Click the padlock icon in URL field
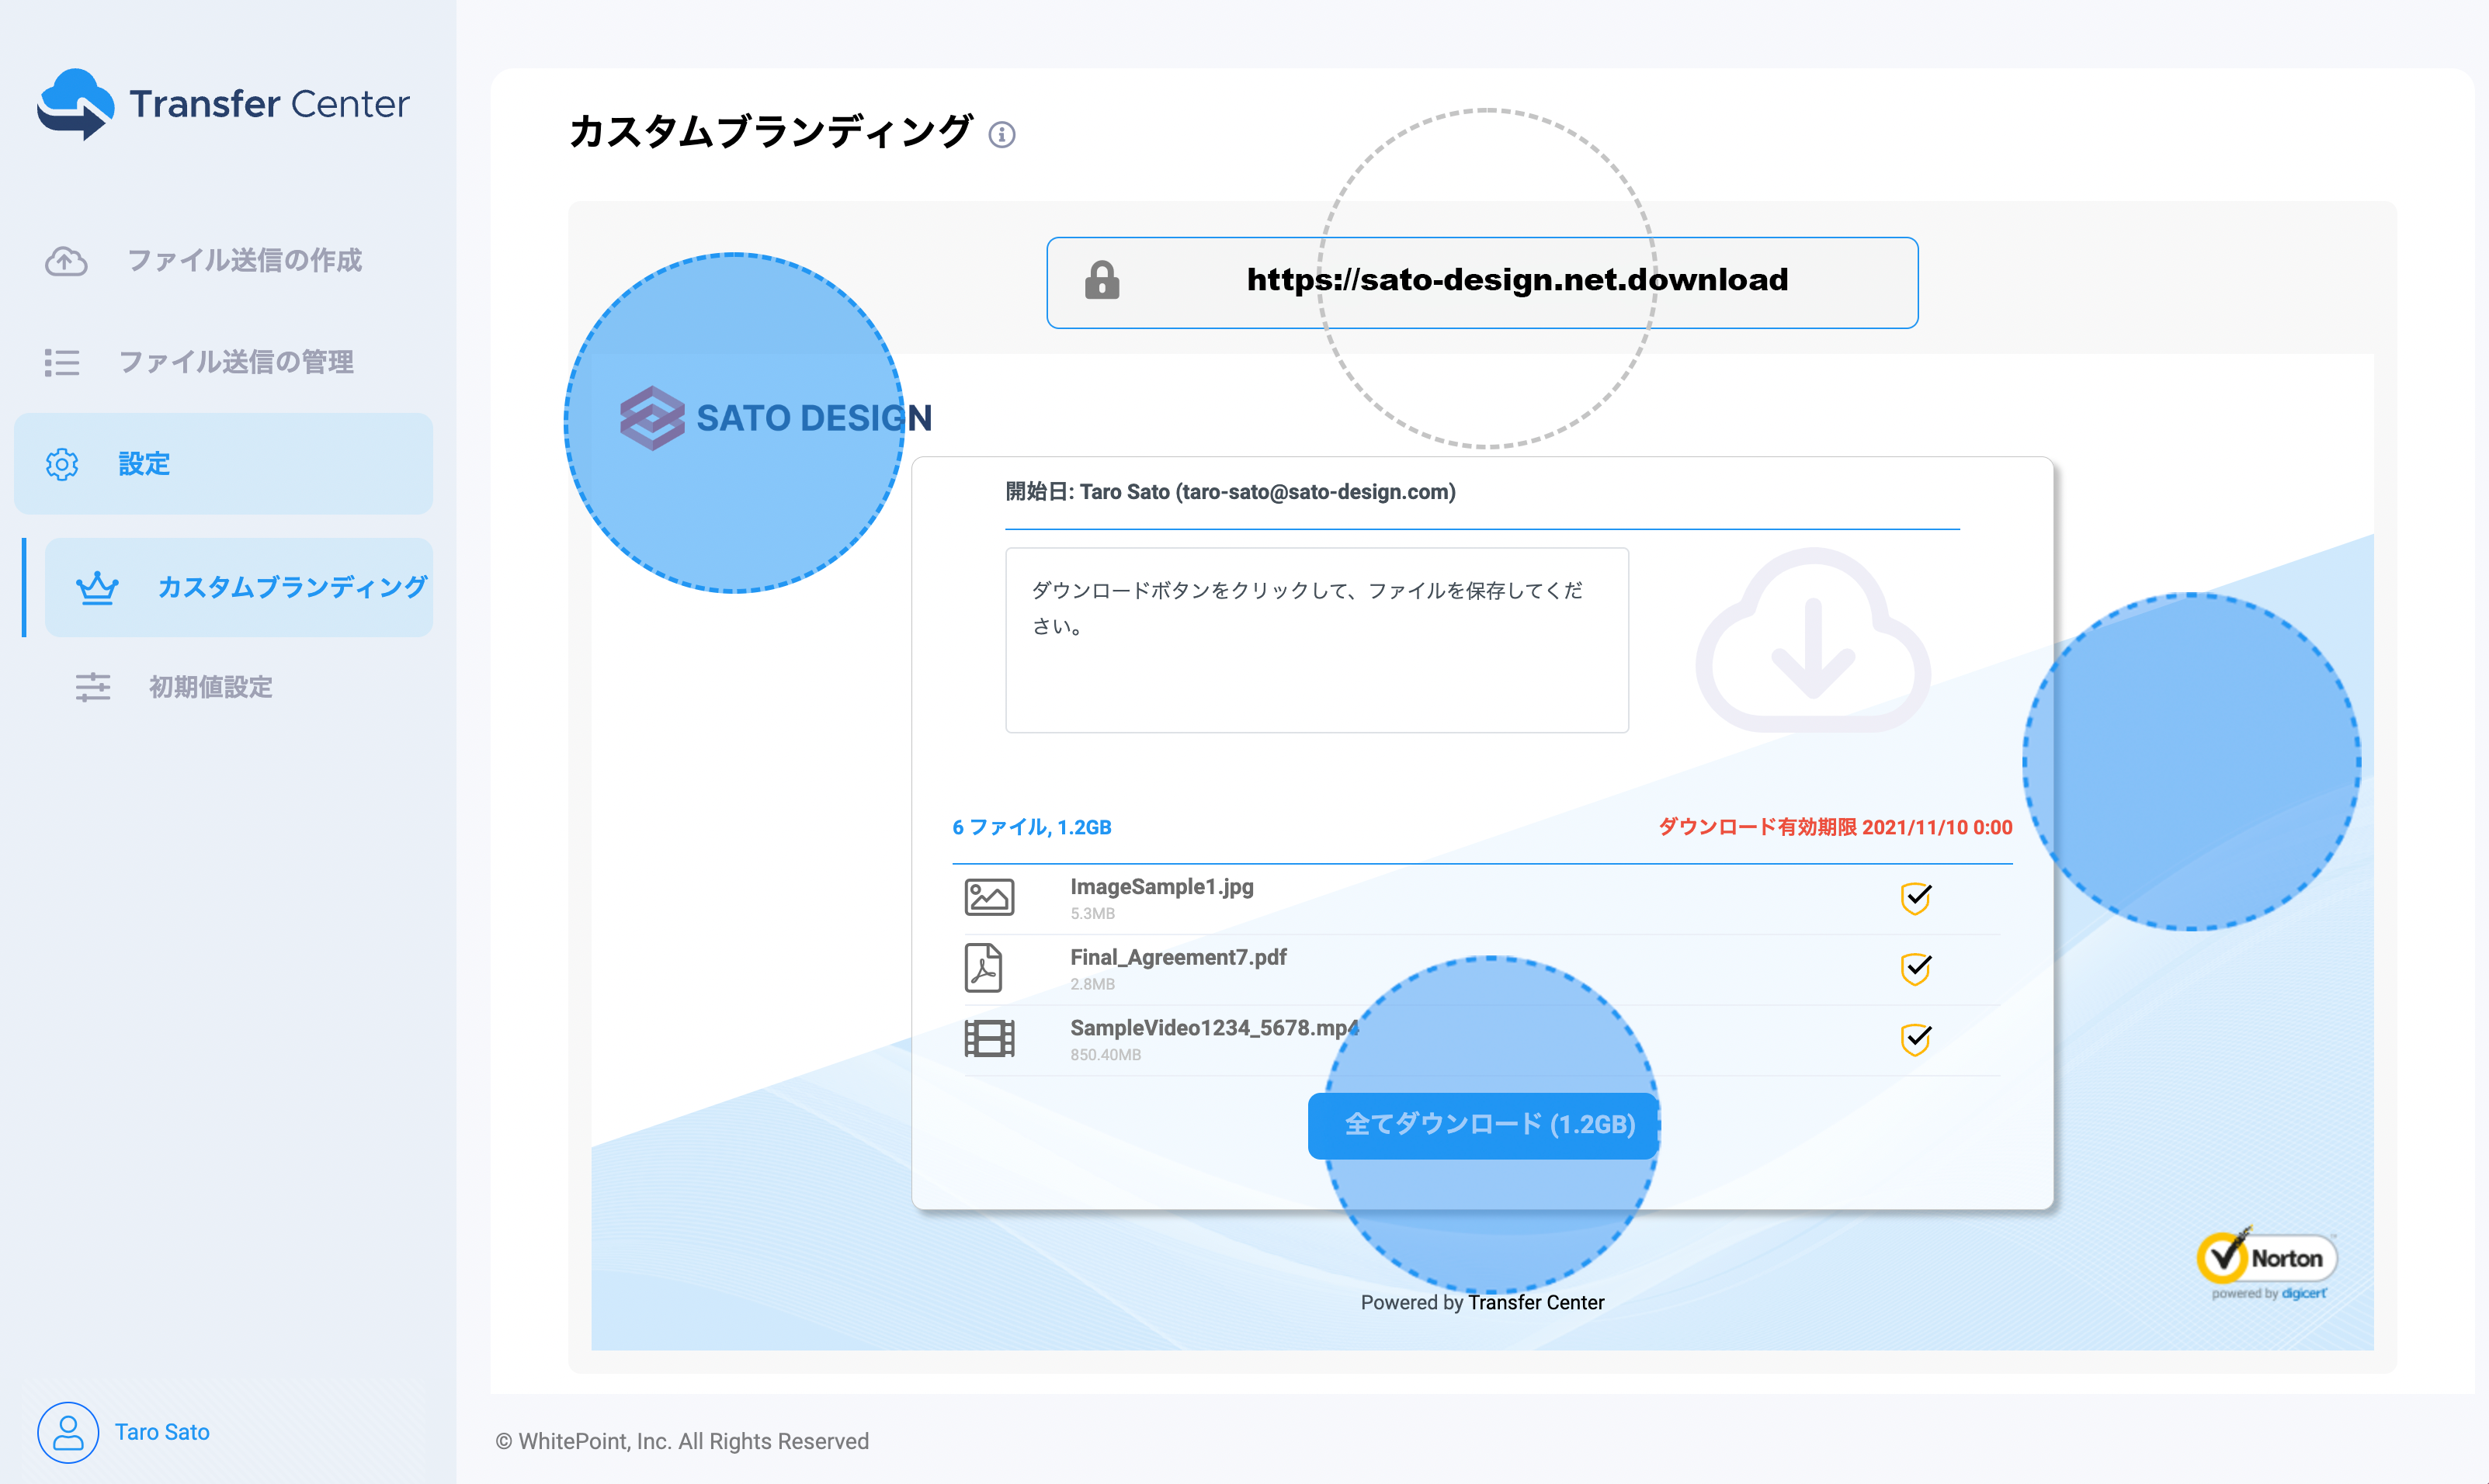This screenshot has width=2489, height=1484. click(x=1102, y=281)
